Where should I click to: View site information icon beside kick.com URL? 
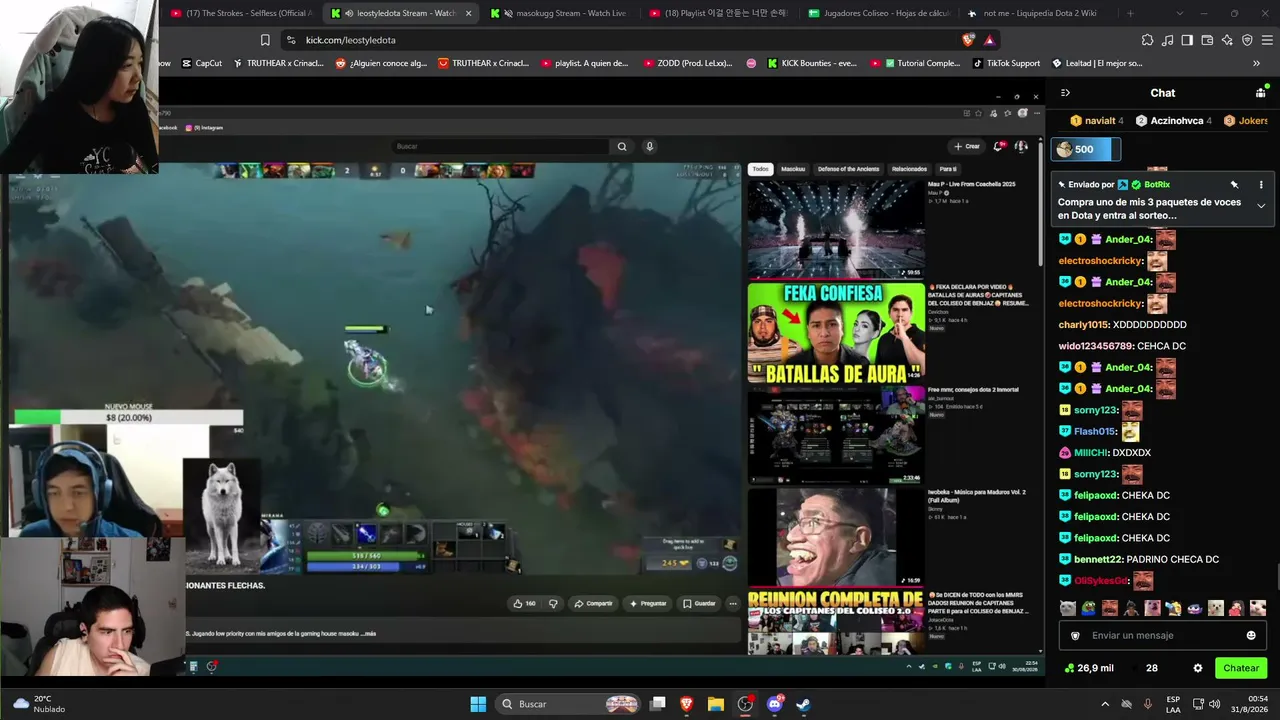(290, 40)
